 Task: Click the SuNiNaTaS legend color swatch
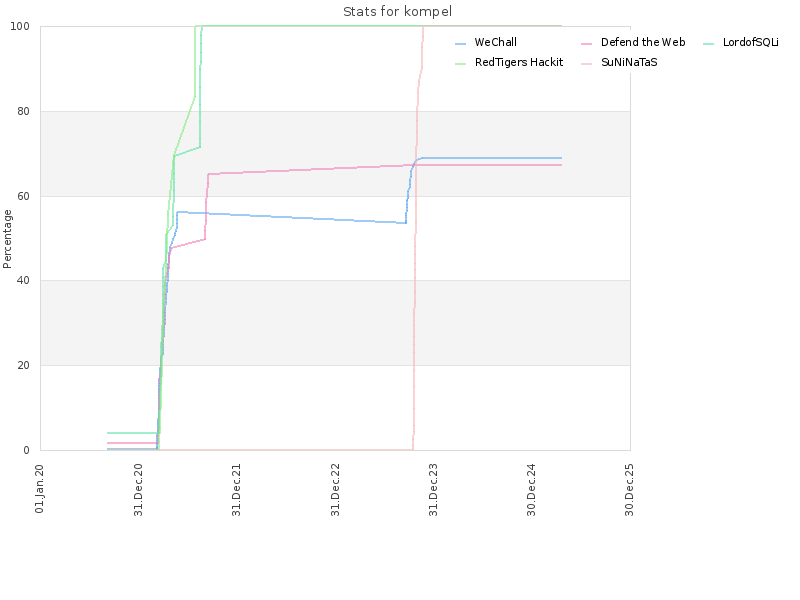pos(586,64)
